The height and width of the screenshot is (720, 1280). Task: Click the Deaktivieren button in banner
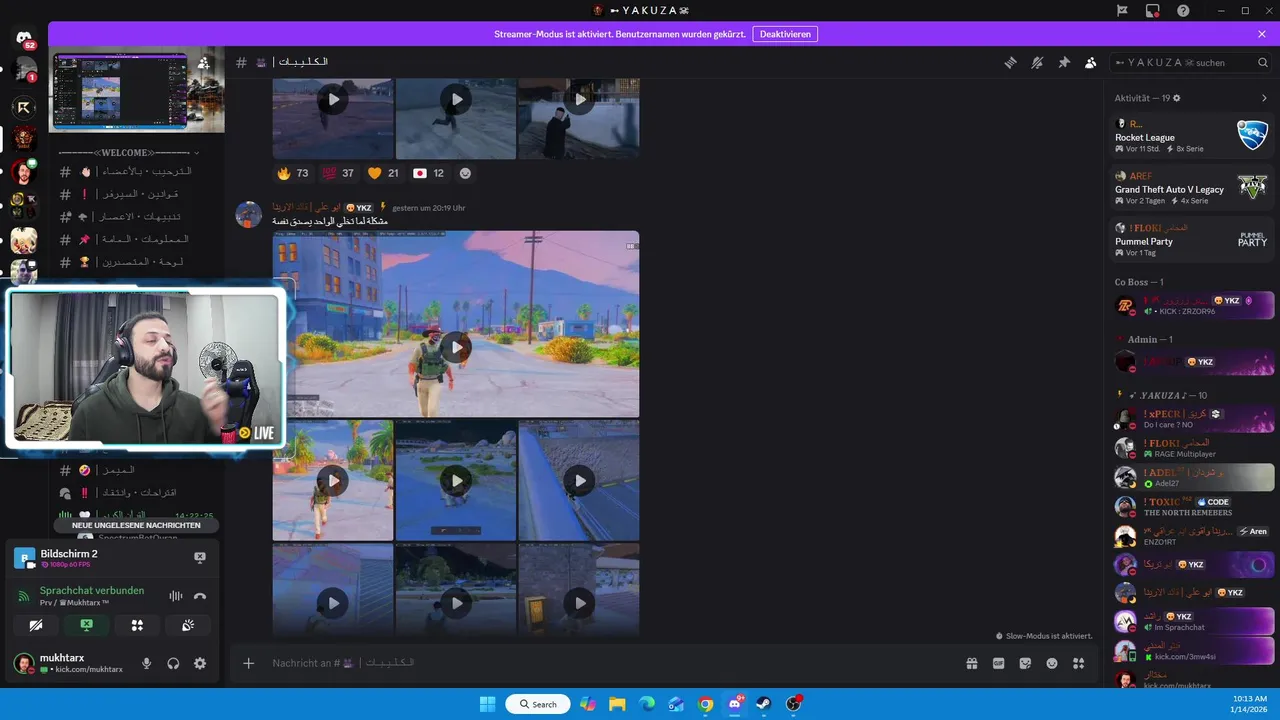(787, 34)
